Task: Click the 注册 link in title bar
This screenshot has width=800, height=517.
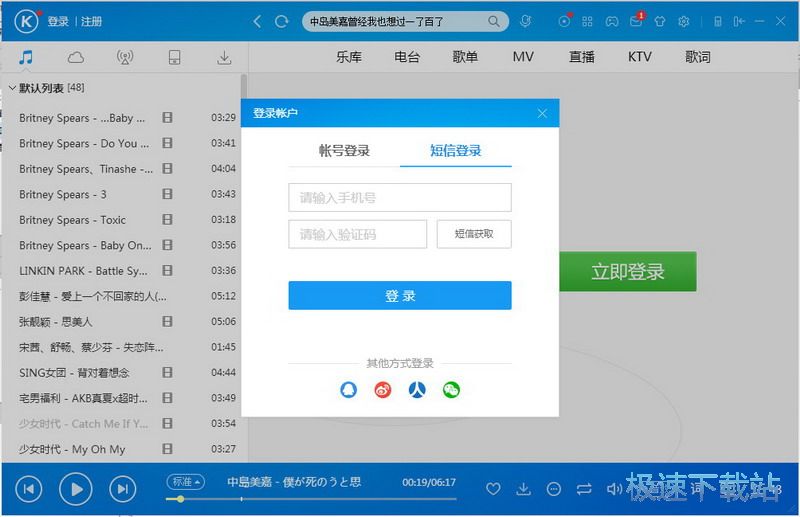Action: [91, 21]
